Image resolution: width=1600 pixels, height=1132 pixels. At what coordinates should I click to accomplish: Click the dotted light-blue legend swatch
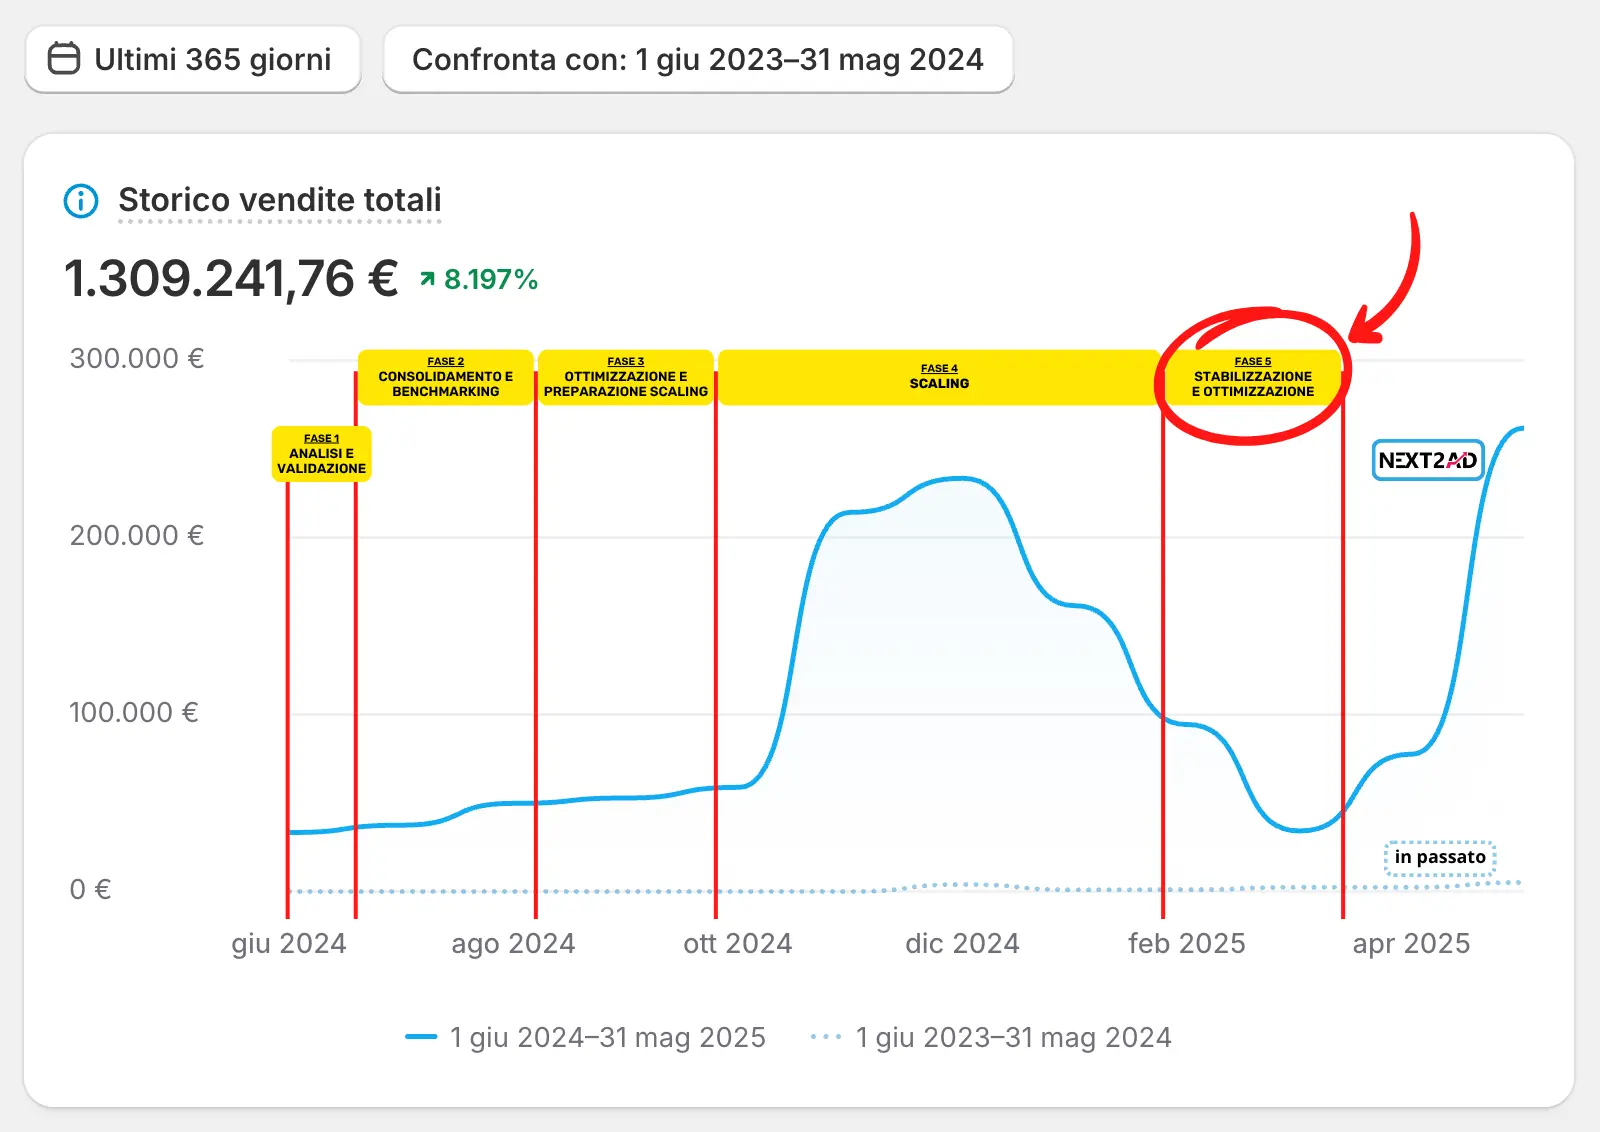[x=826, y=1038]
